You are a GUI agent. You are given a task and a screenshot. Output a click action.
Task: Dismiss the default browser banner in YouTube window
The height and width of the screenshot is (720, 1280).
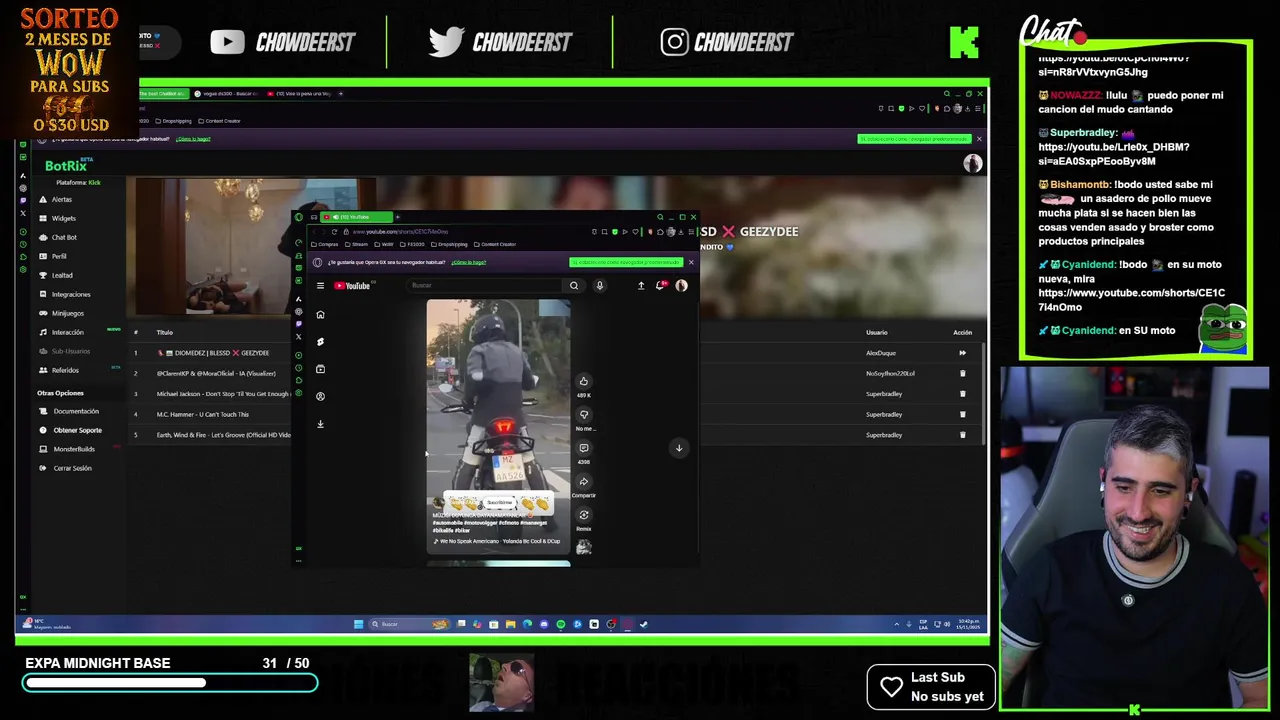690,262
